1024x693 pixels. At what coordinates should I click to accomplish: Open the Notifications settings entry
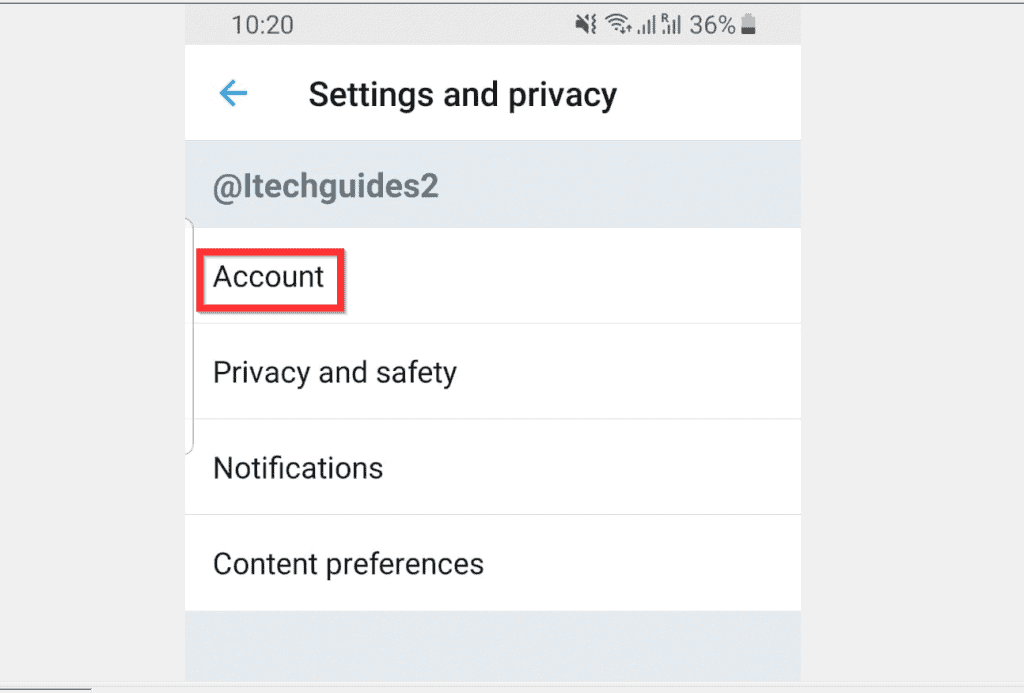coord(297,467)
